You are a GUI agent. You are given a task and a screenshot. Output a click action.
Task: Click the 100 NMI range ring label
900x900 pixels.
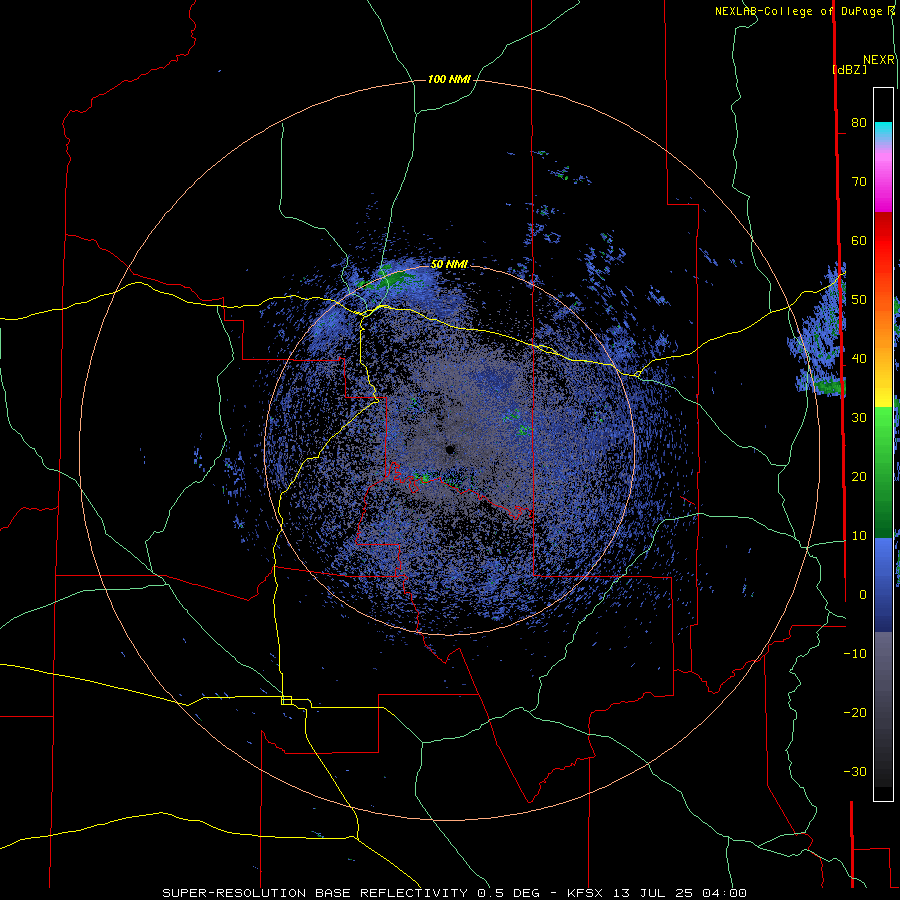coord(449,79)
